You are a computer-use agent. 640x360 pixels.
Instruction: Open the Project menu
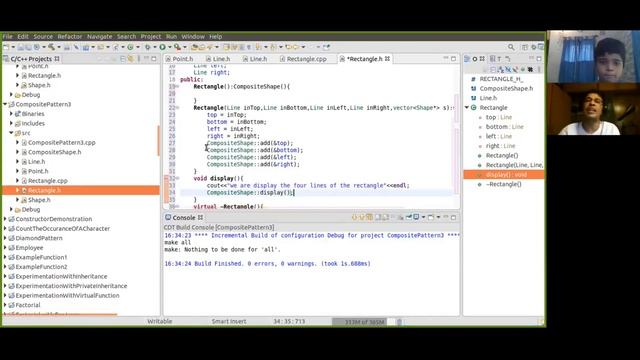[x=151, y=37]
